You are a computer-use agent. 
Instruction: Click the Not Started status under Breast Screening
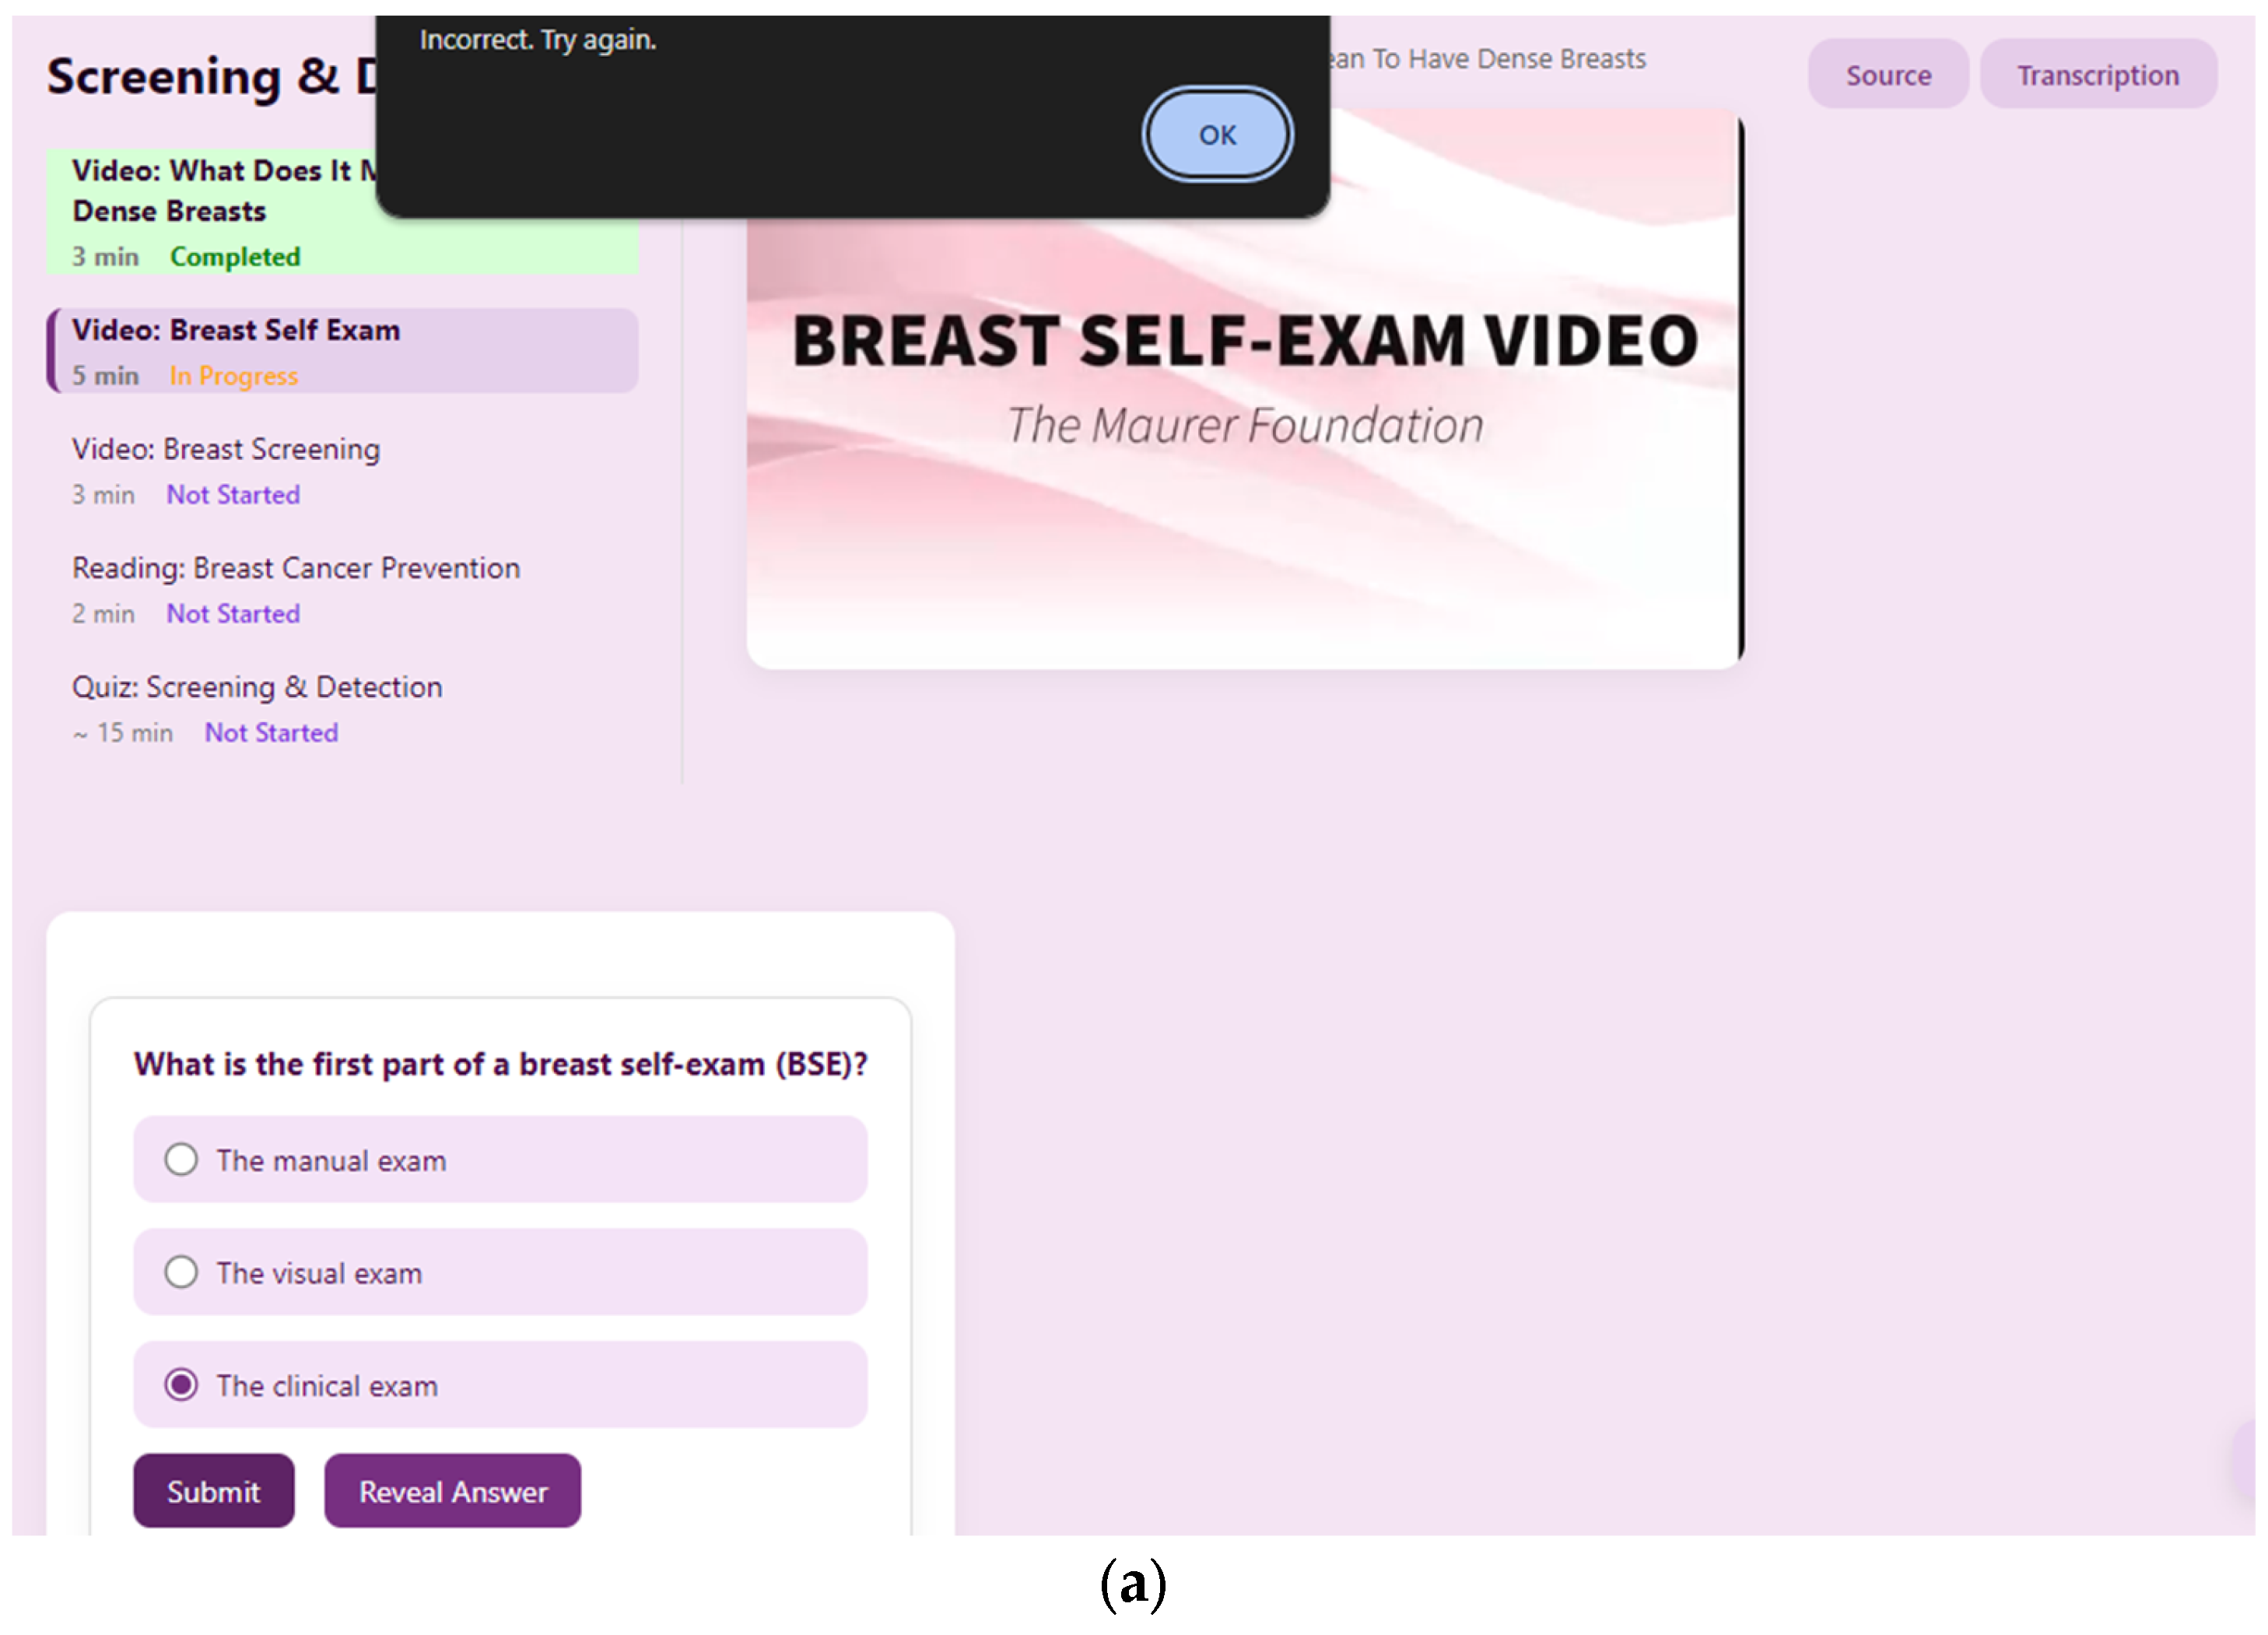(233, 495)
